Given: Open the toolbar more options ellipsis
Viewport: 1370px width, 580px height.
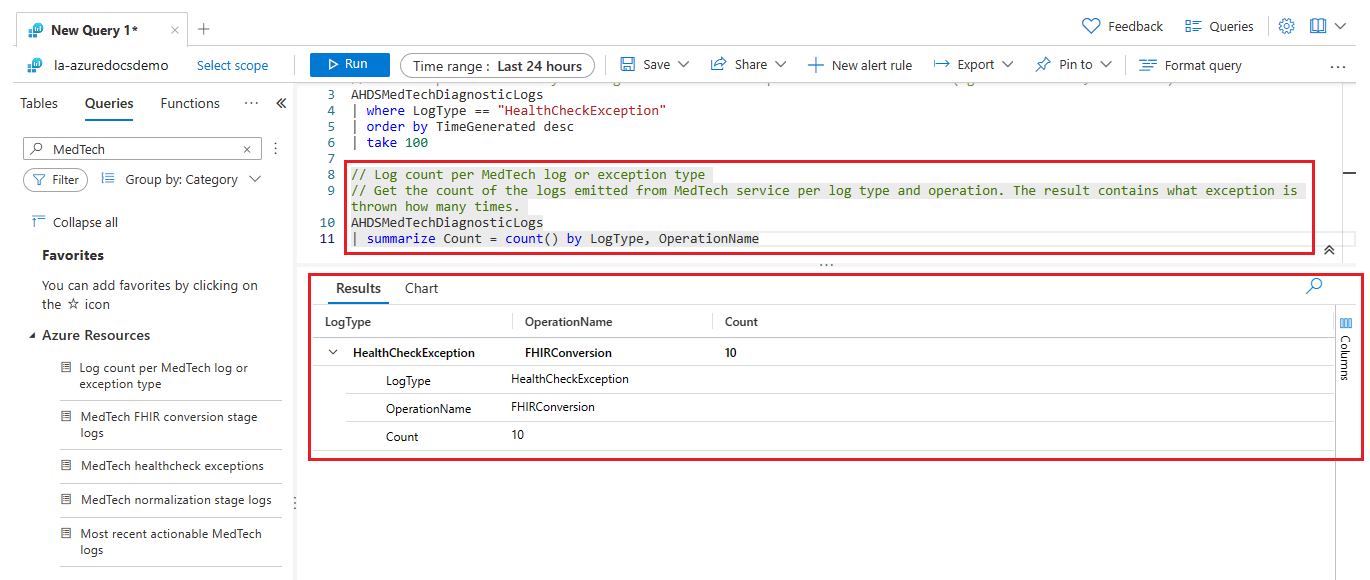Looking at the screenshot, I should (x=1338, y=66).
